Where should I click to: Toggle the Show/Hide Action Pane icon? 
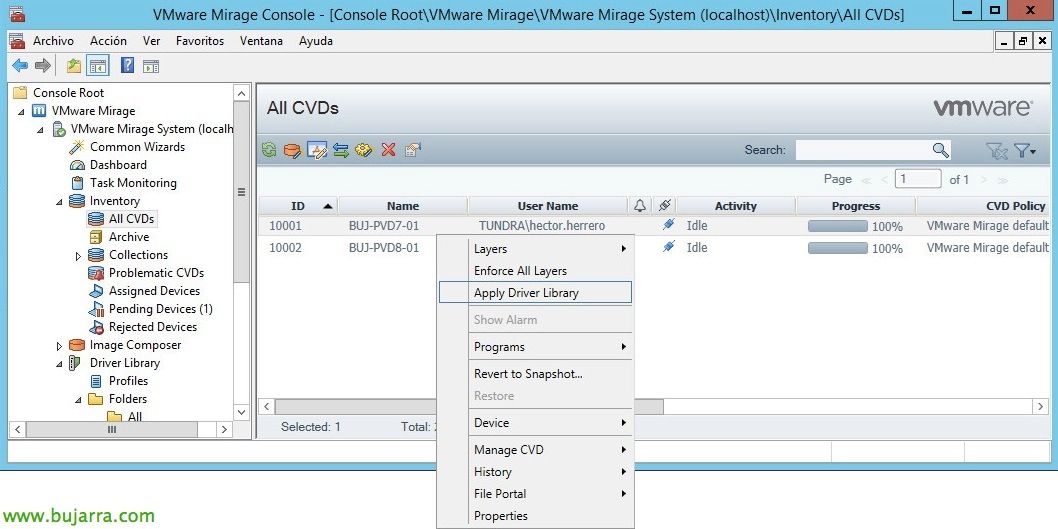tap(151, 66)
